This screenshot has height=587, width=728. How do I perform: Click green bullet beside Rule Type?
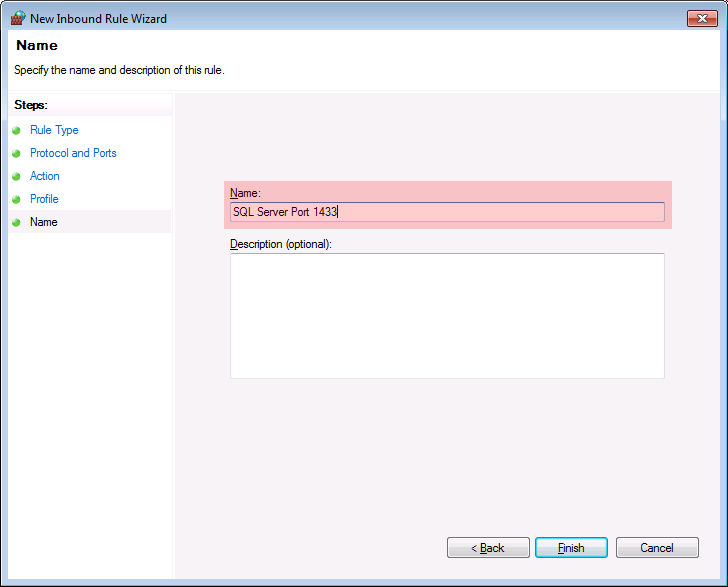[16, 130]
